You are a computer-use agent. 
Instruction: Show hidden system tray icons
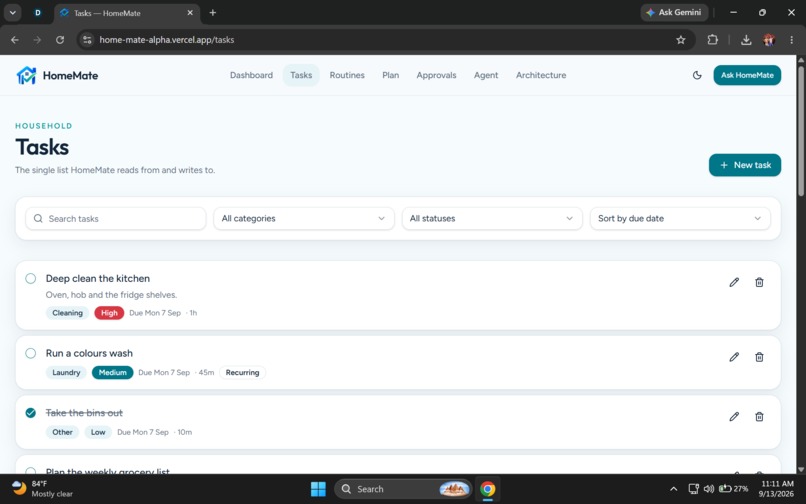[673, 489]
